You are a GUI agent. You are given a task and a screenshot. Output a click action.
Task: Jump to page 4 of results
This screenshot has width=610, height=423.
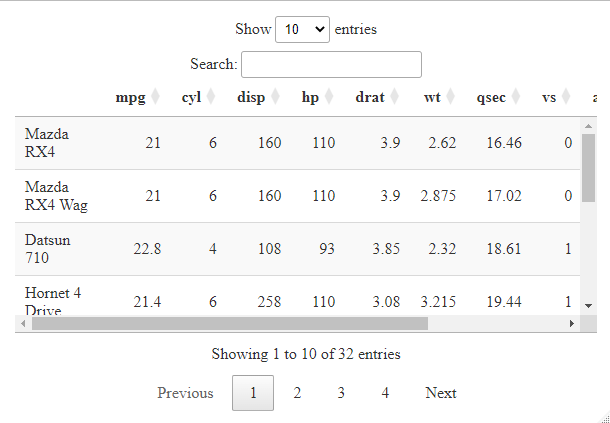[x=385, y=393]
